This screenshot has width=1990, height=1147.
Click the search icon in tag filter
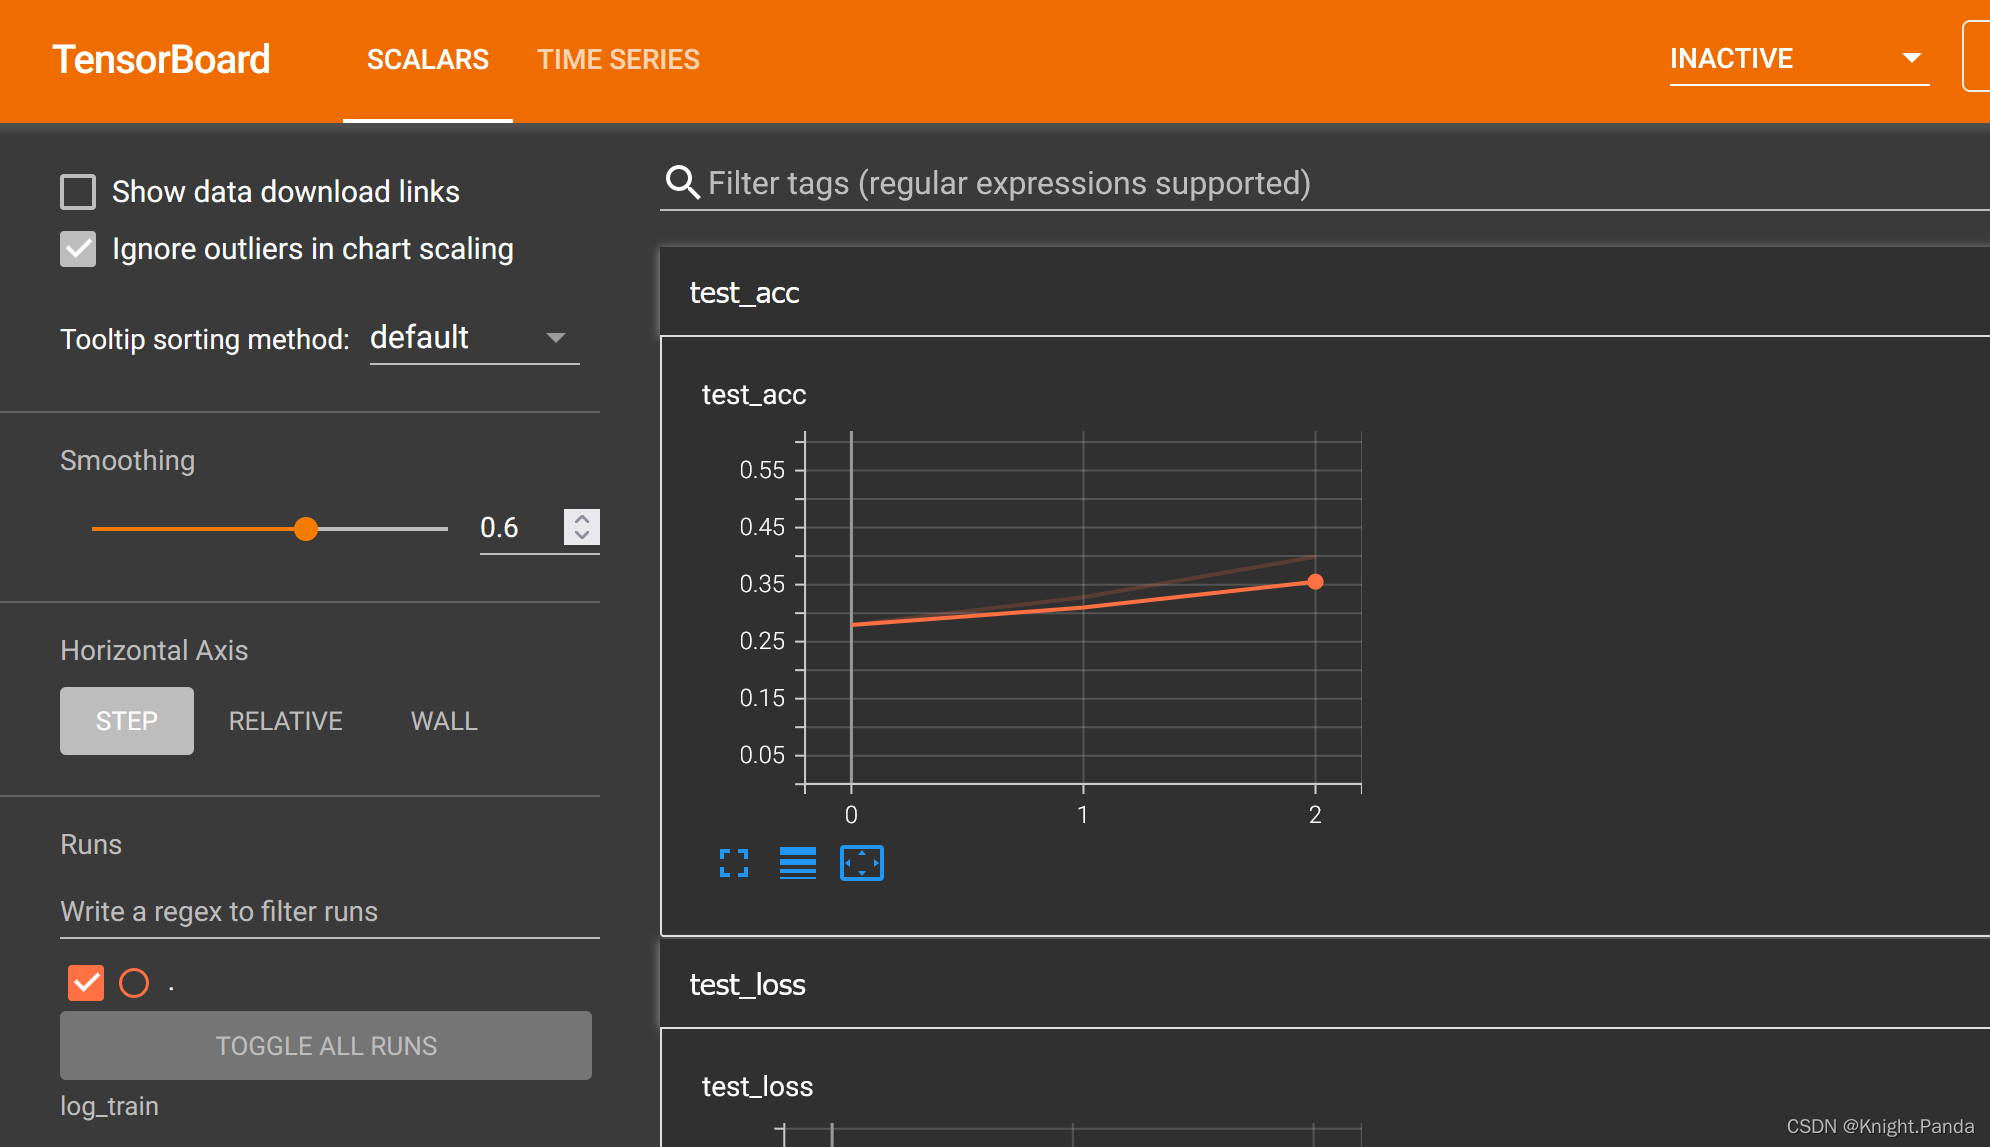pos(683,183)
